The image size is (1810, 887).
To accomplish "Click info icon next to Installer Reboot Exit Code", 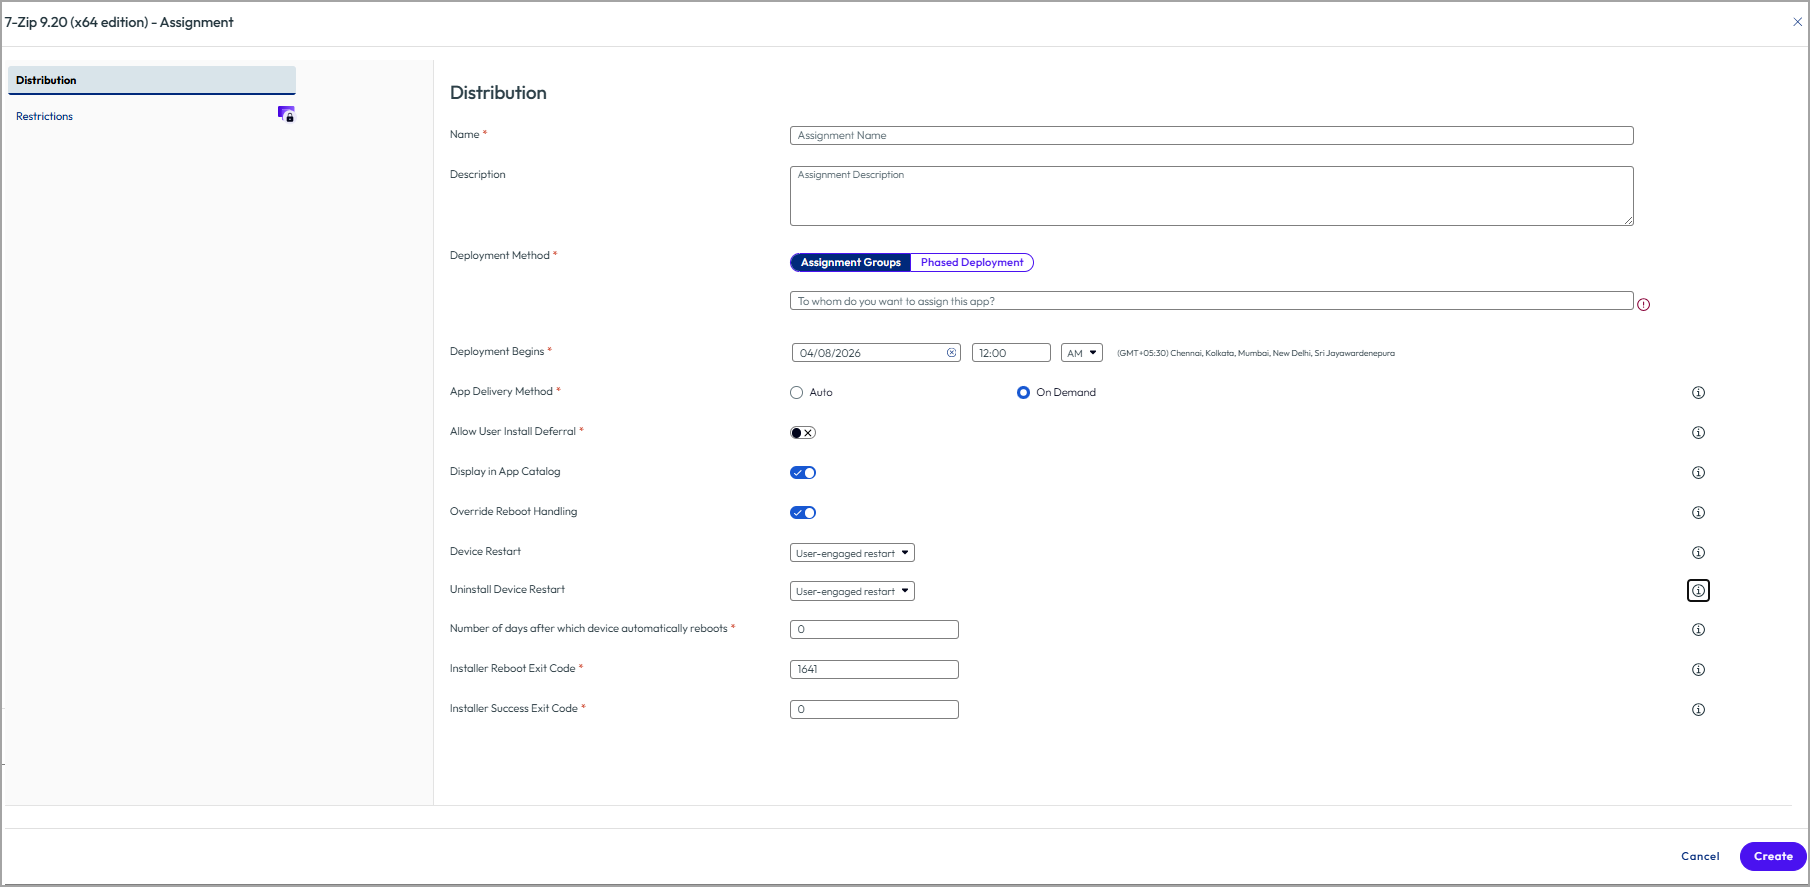I will (x=1698, y=670).
